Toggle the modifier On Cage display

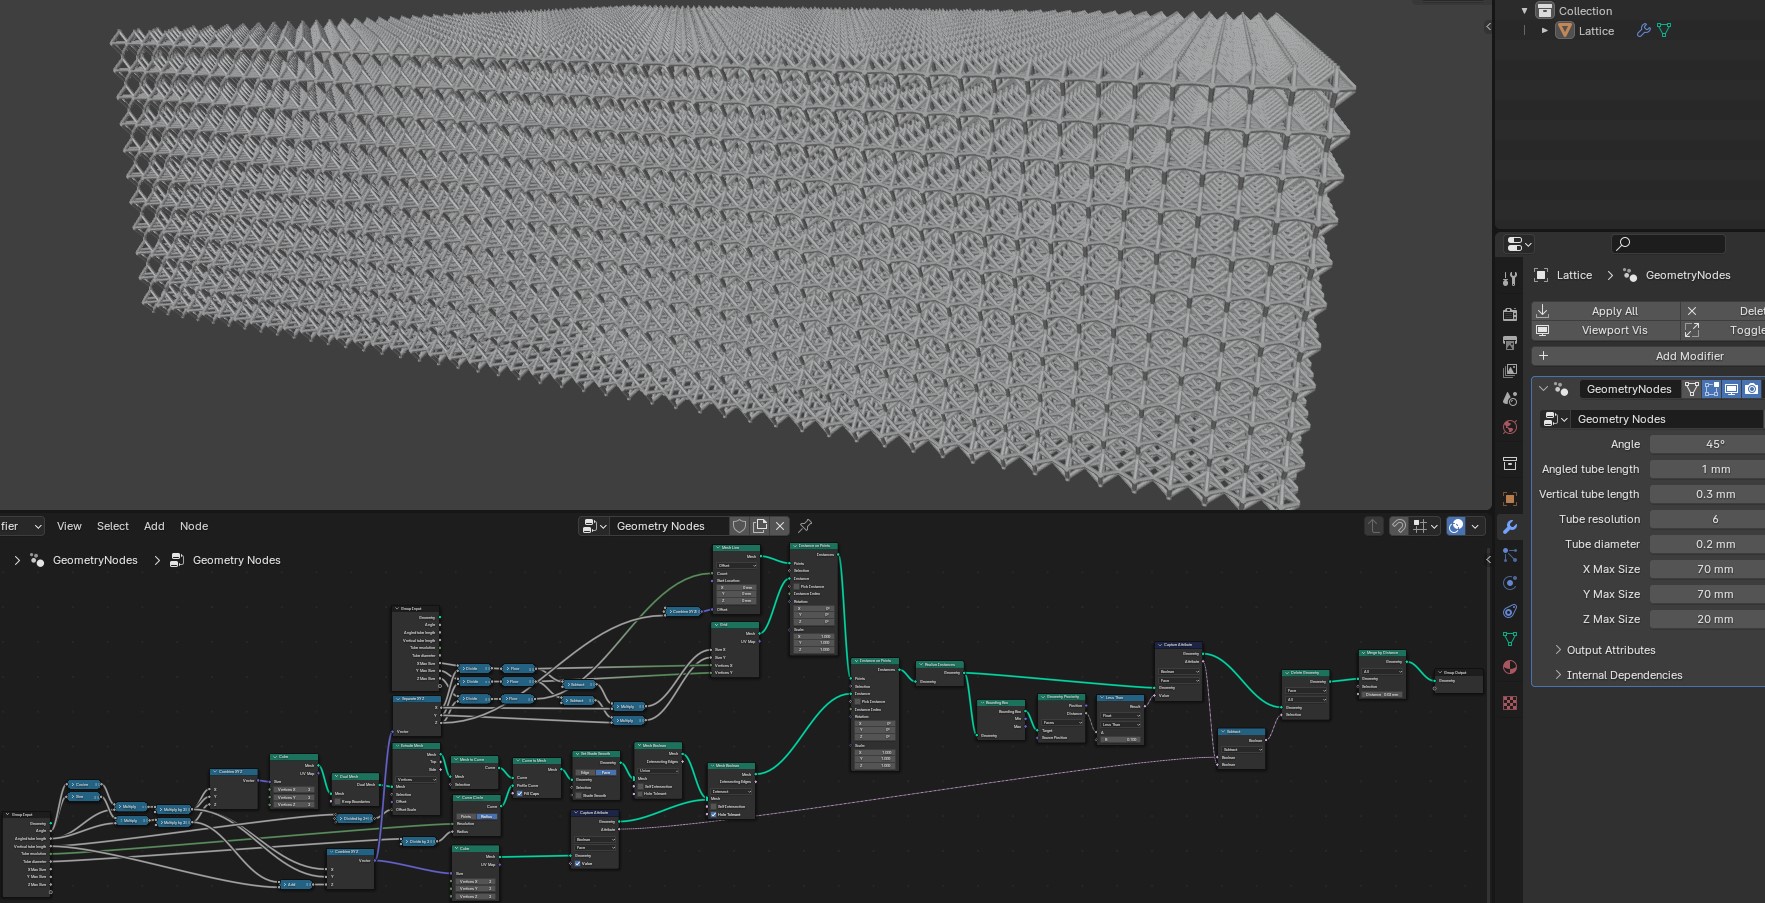click(x=1692, y=389)
